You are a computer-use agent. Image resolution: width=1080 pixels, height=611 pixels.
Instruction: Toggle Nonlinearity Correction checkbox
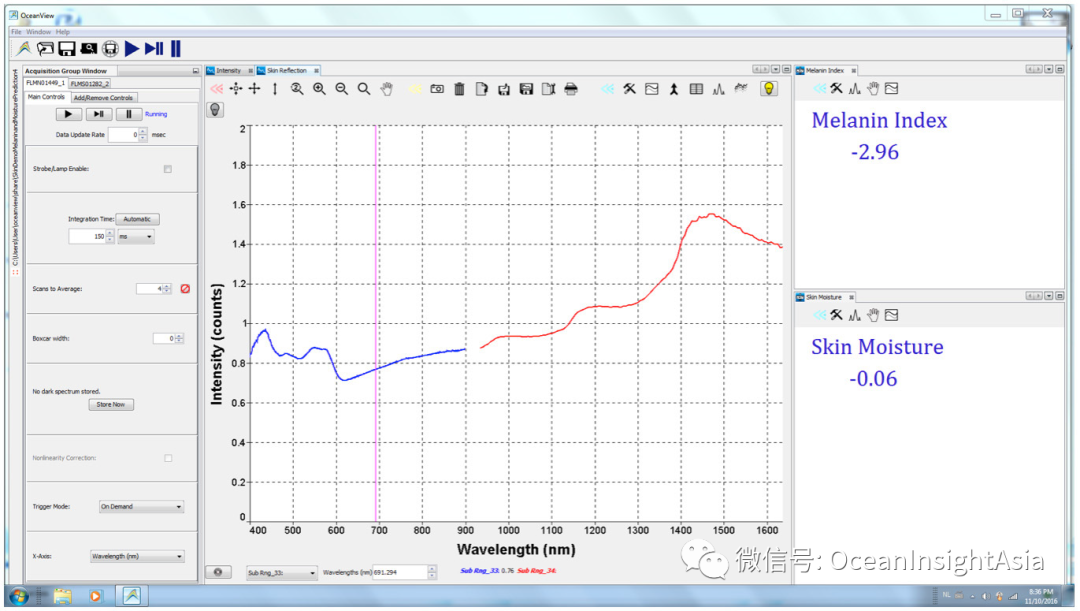168,458
